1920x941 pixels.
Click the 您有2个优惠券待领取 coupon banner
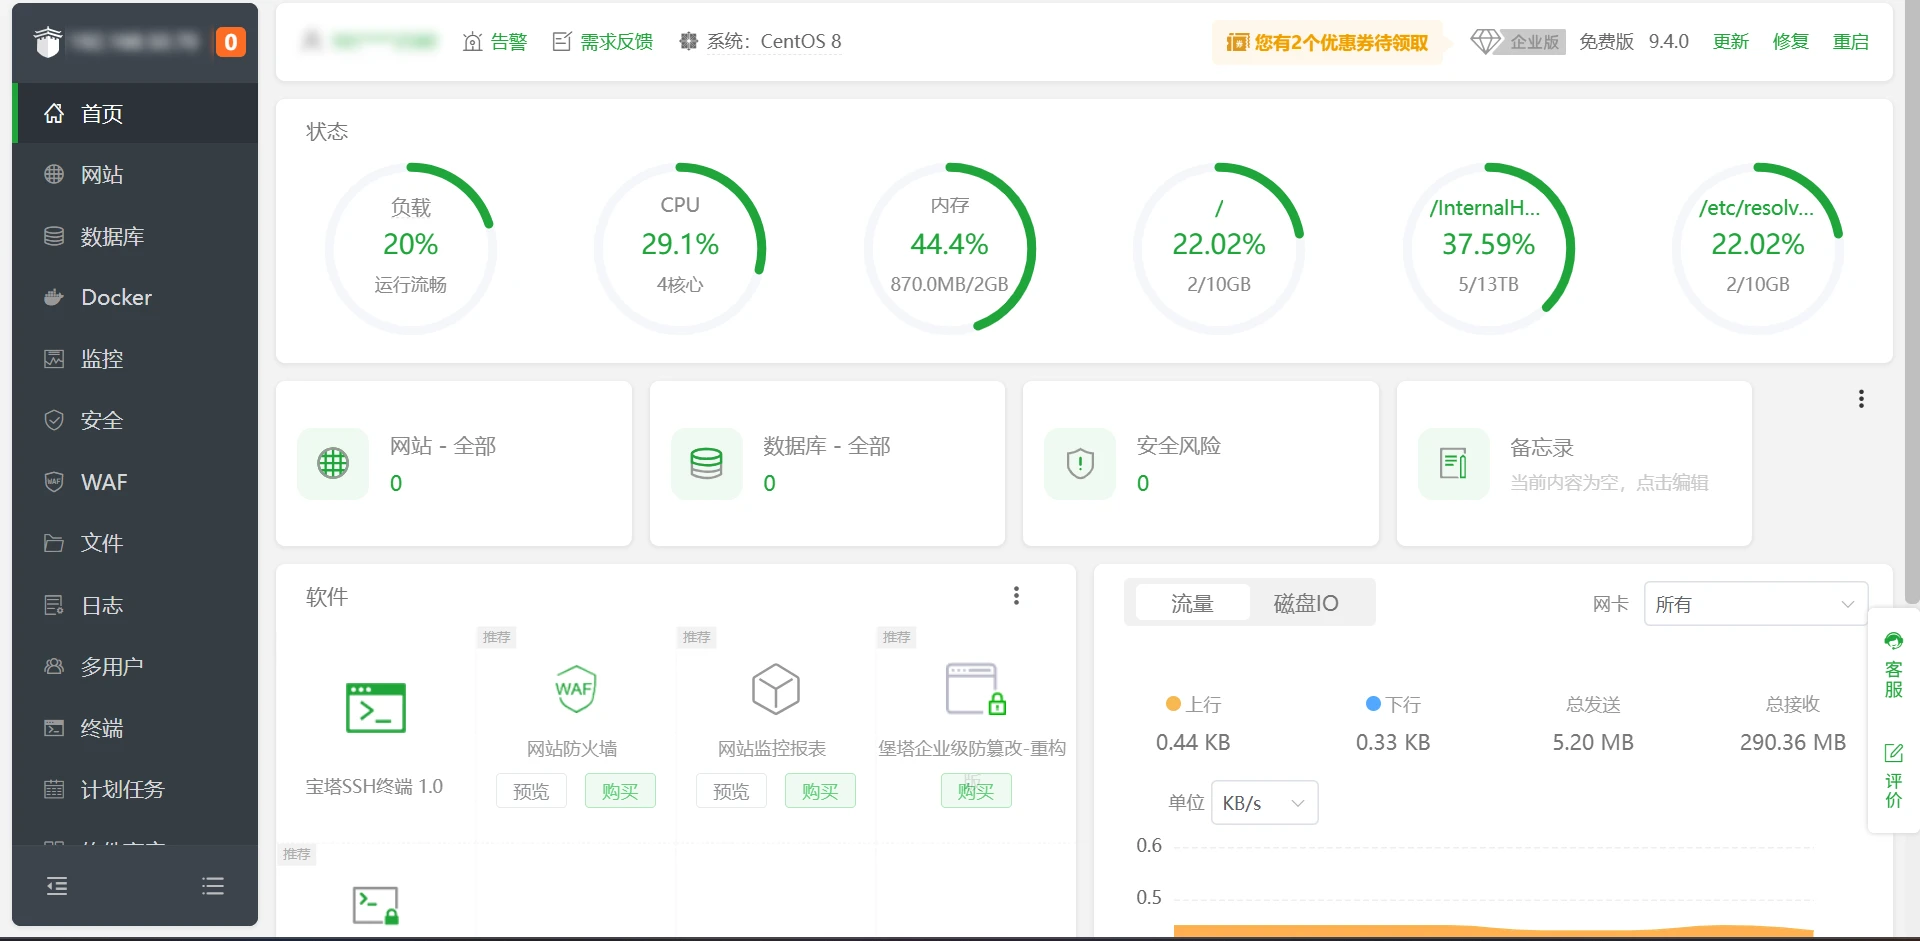1327,42
